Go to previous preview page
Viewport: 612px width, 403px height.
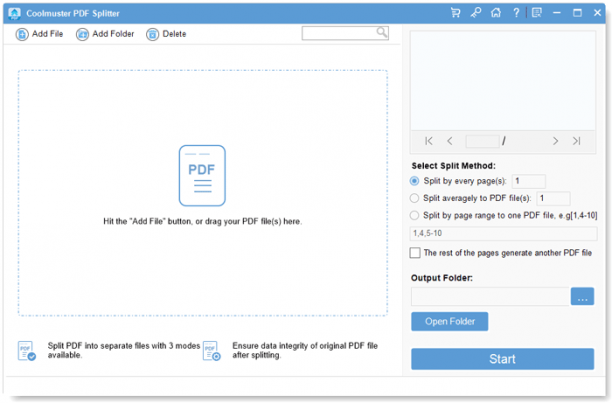[450, 141]
